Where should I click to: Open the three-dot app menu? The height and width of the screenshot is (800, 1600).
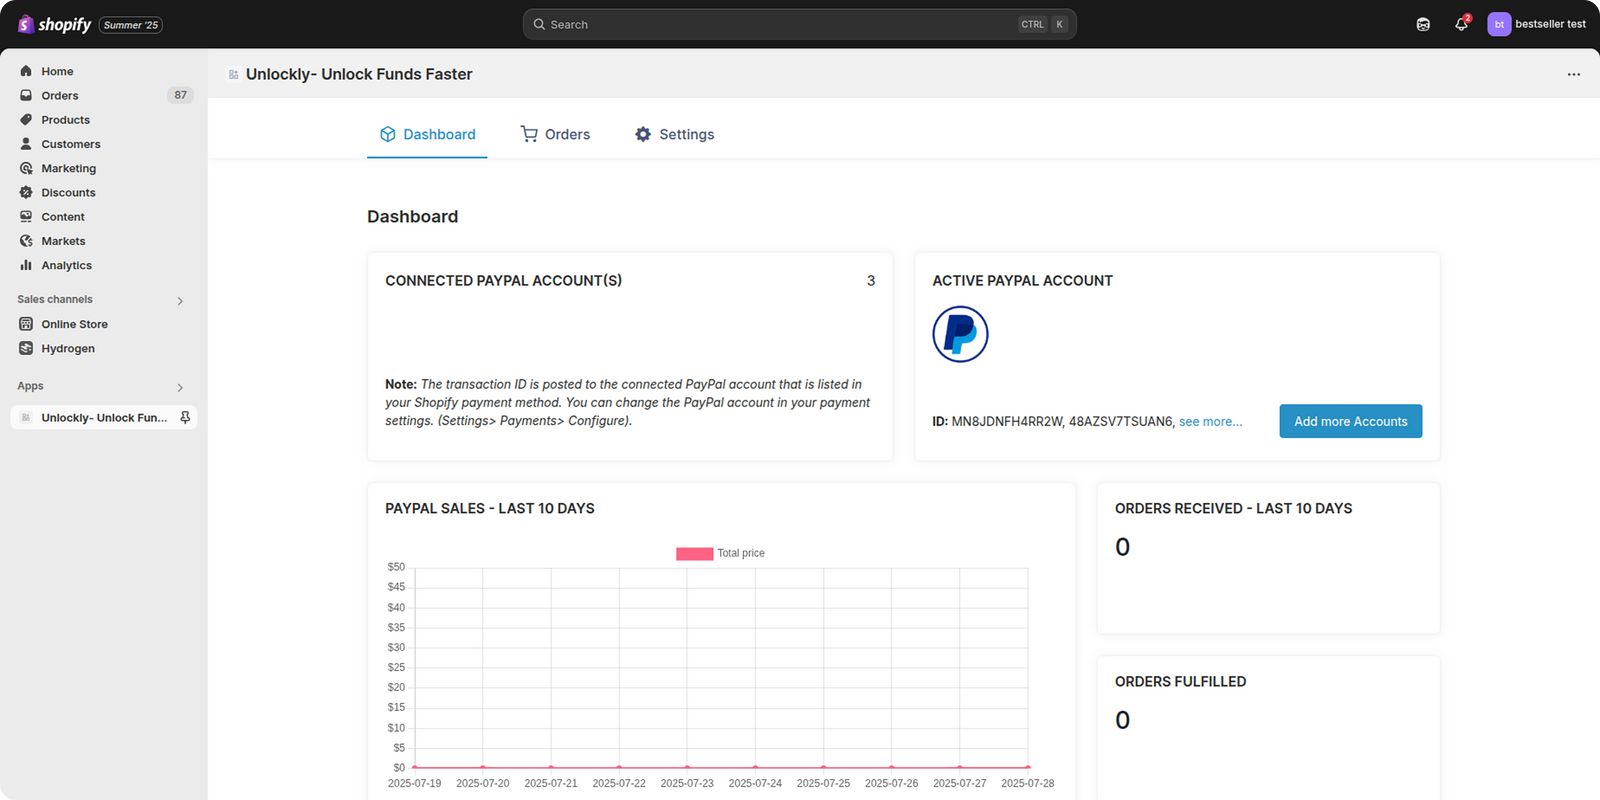tap(1573, 74)
